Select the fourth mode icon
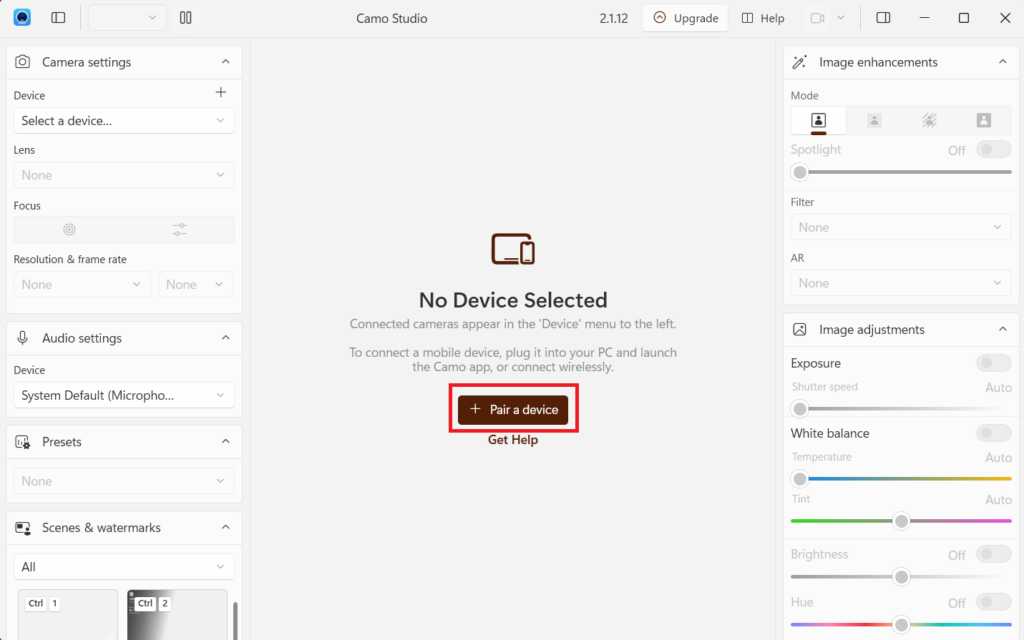This screenshot has width=1024, height=640. [x=984, y=120]
